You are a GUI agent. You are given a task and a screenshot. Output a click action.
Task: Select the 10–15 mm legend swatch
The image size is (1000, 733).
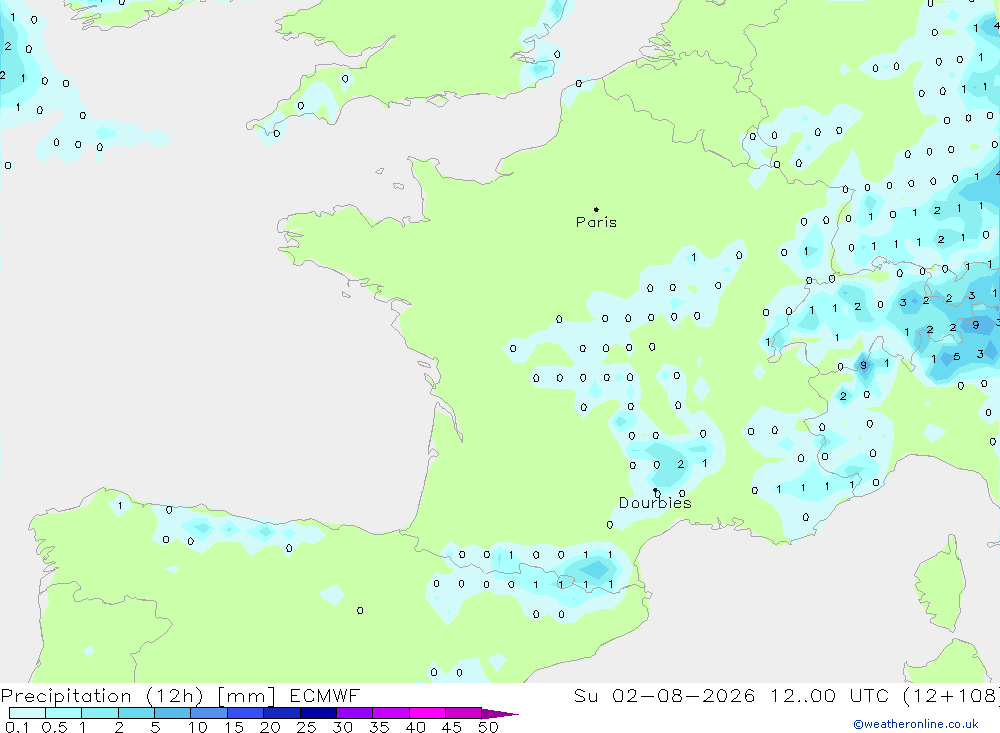pyautogui.click(x=209, y=713)
